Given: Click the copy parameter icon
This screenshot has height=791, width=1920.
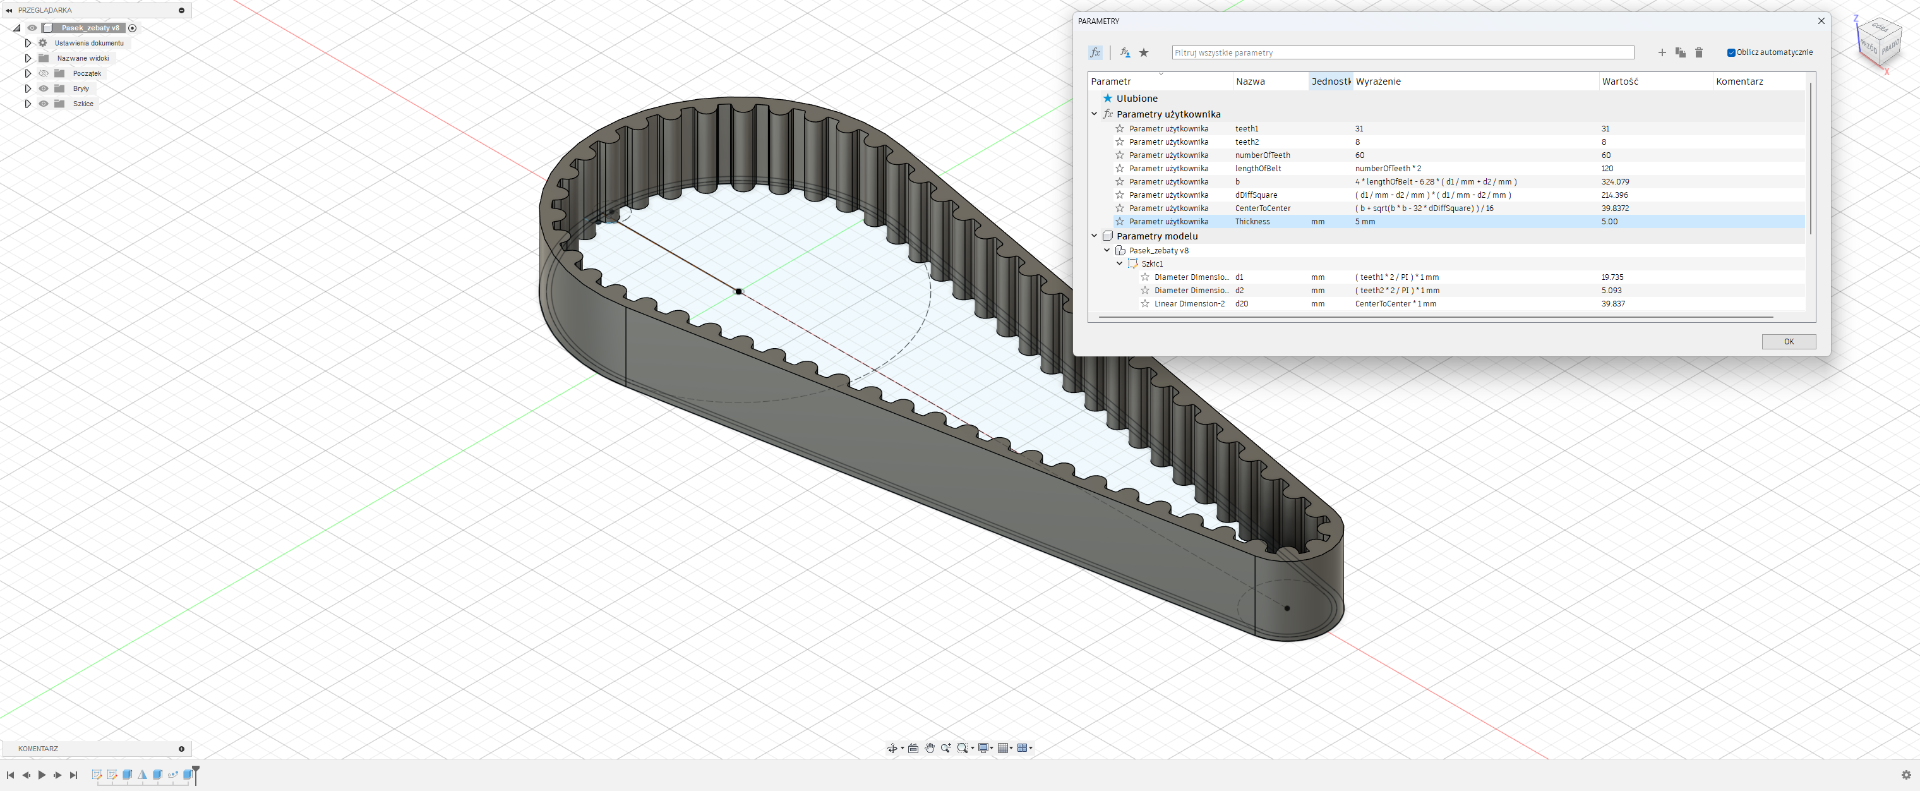Looking at the screenshot, I should (x=1680, y=52).
